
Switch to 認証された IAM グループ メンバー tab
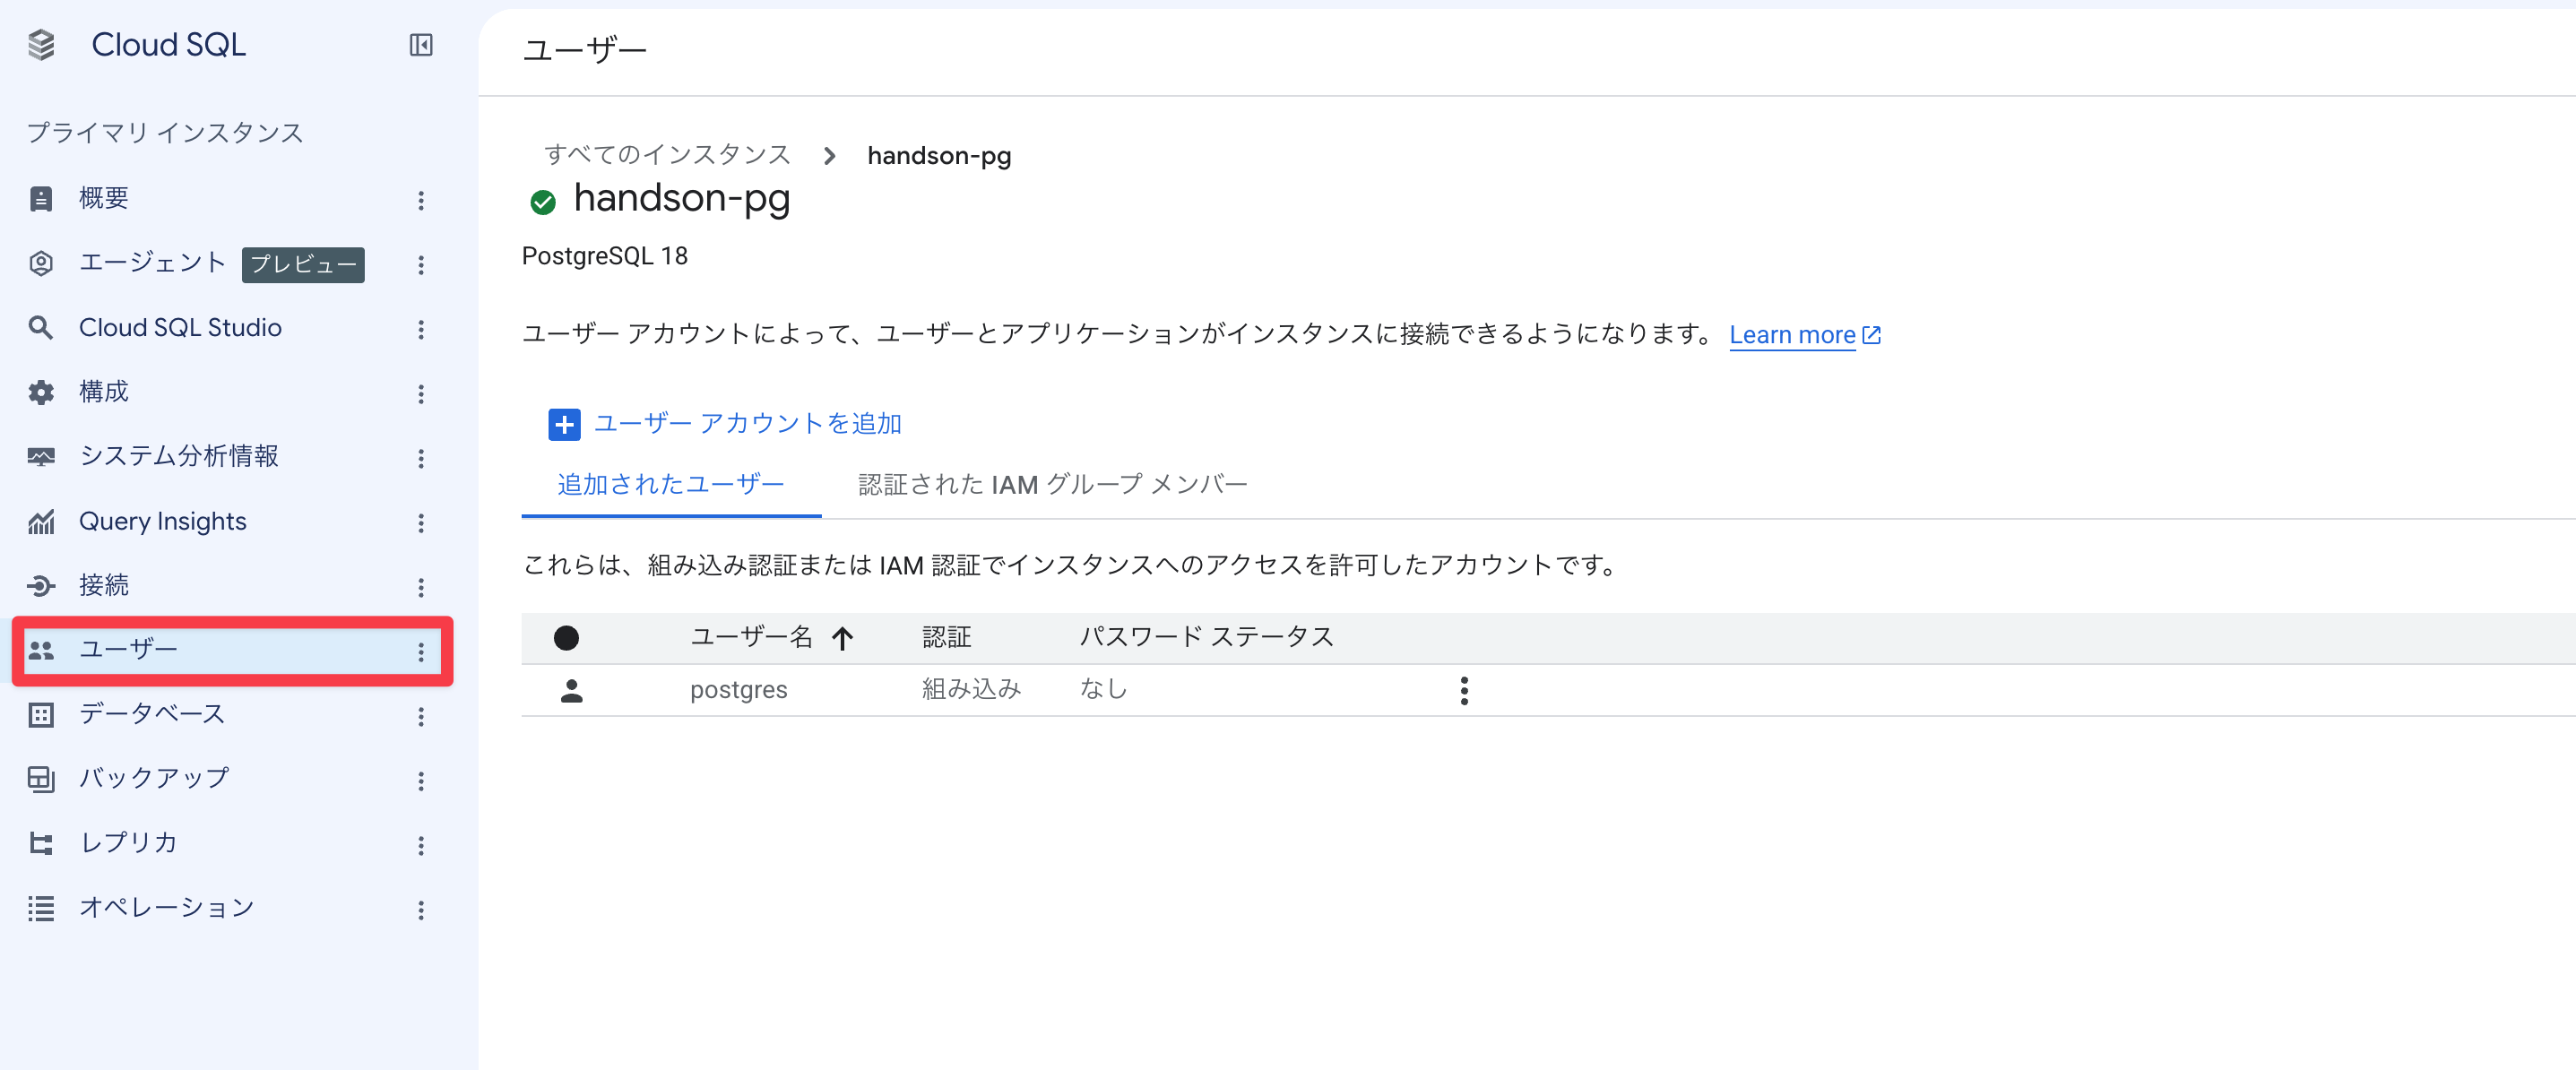pyautogui.click(x=1053, y=485)
